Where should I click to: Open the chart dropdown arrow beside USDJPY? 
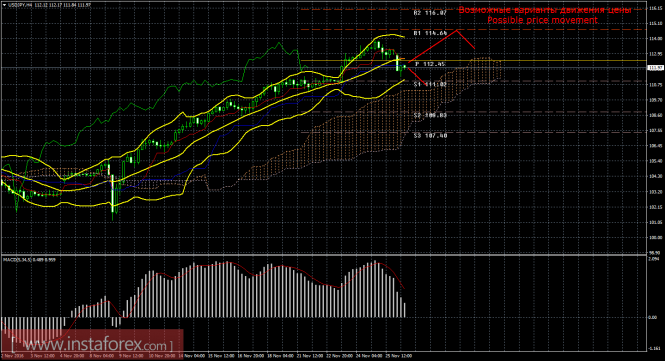[x=4, y=5]
